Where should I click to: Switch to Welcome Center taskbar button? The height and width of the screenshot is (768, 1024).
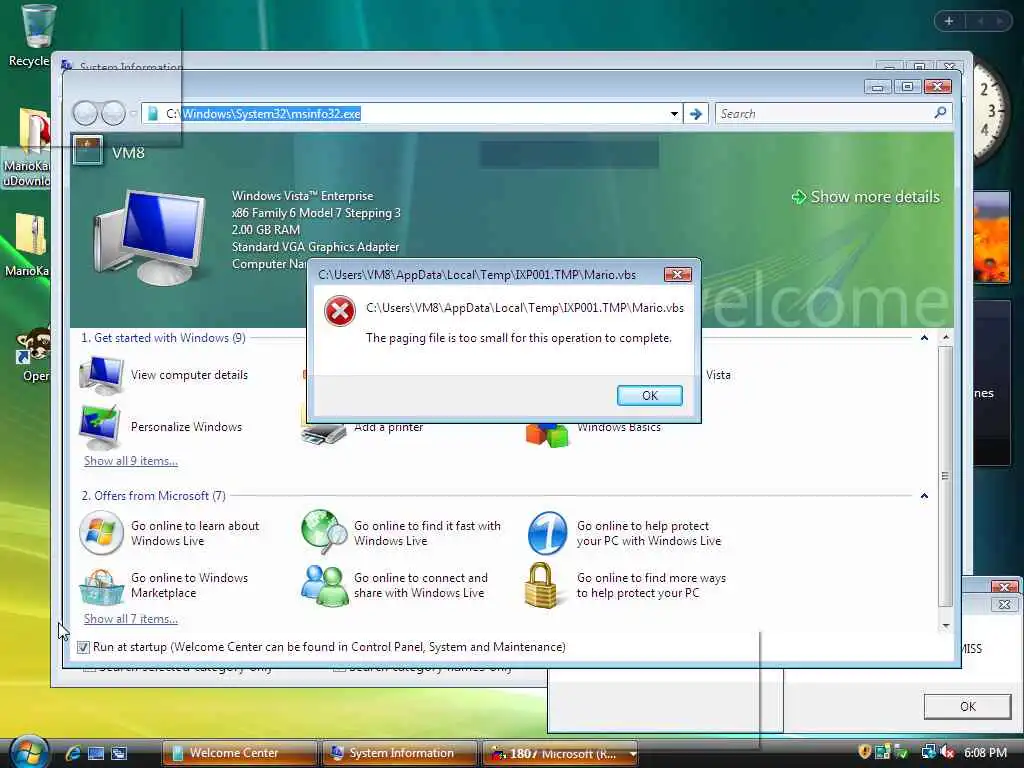pos(239,753)
